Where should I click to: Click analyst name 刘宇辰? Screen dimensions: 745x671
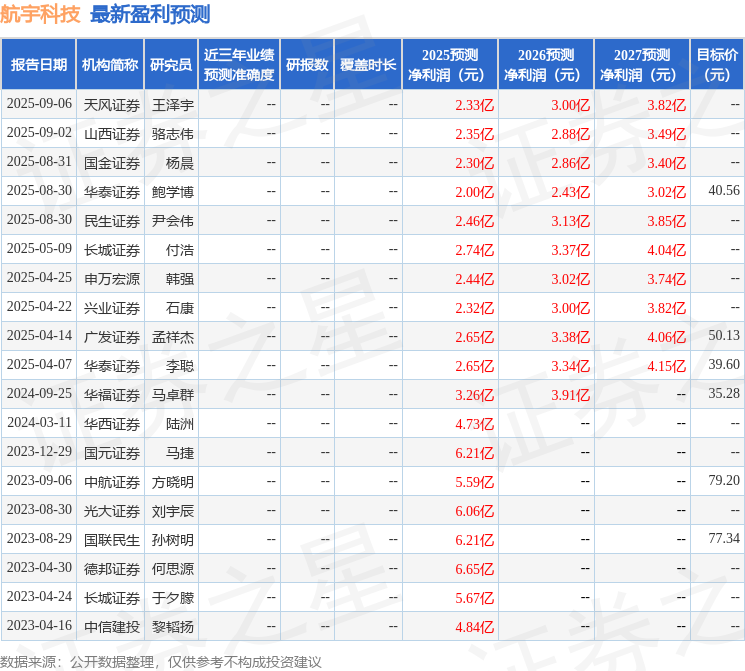tap(172, 511)
